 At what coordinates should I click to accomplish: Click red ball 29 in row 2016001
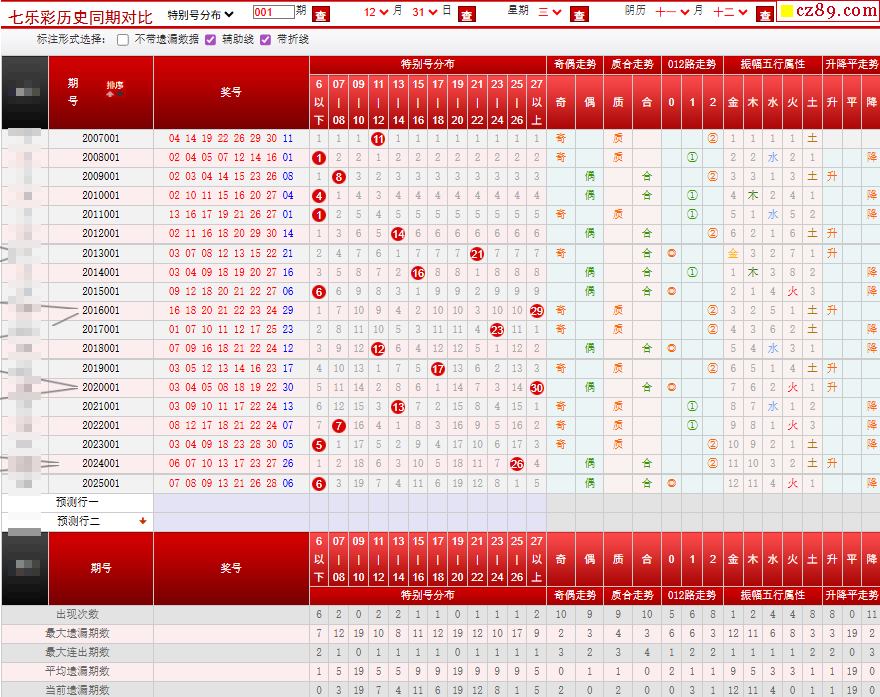pyautogui.click(x=536, y=310)
